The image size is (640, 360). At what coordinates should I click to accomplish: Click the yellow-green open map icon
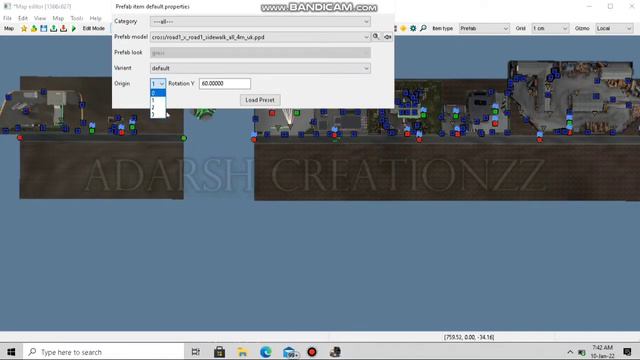pos(34,29)
